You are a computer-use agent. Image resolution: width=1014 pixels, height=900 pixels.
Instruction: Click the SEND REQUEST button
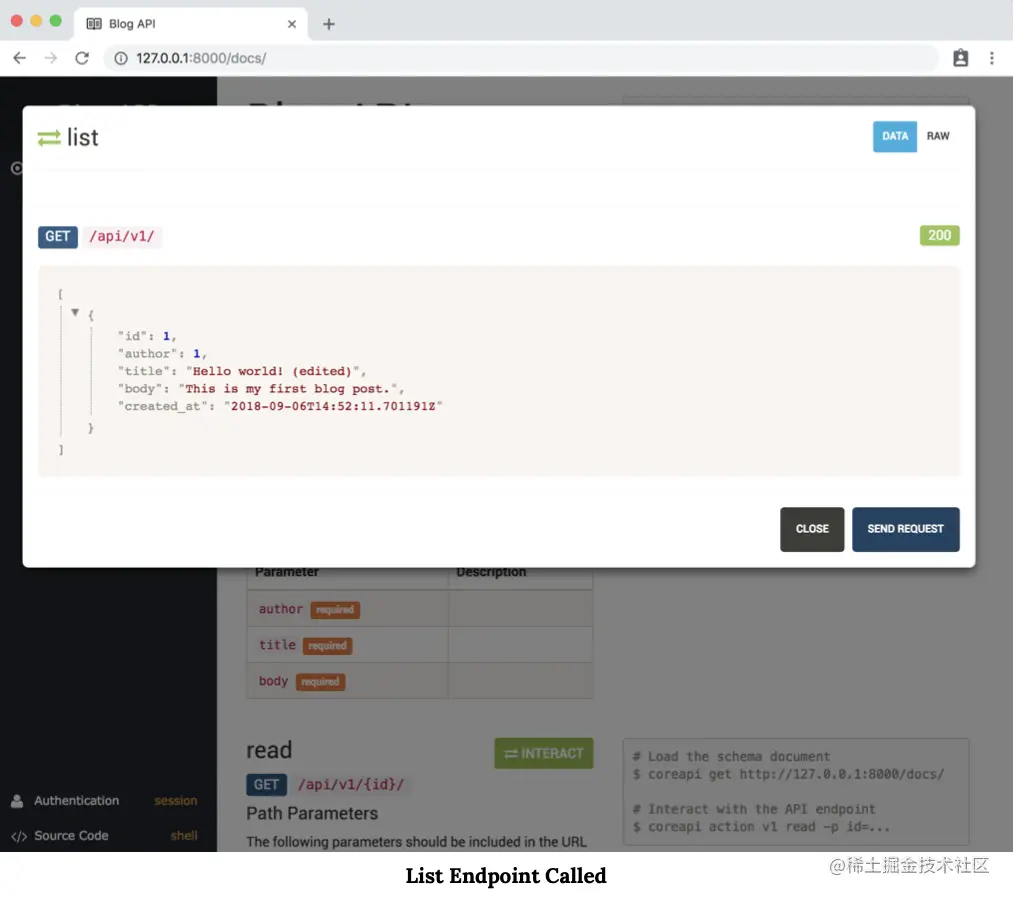(x=905, y=529)
